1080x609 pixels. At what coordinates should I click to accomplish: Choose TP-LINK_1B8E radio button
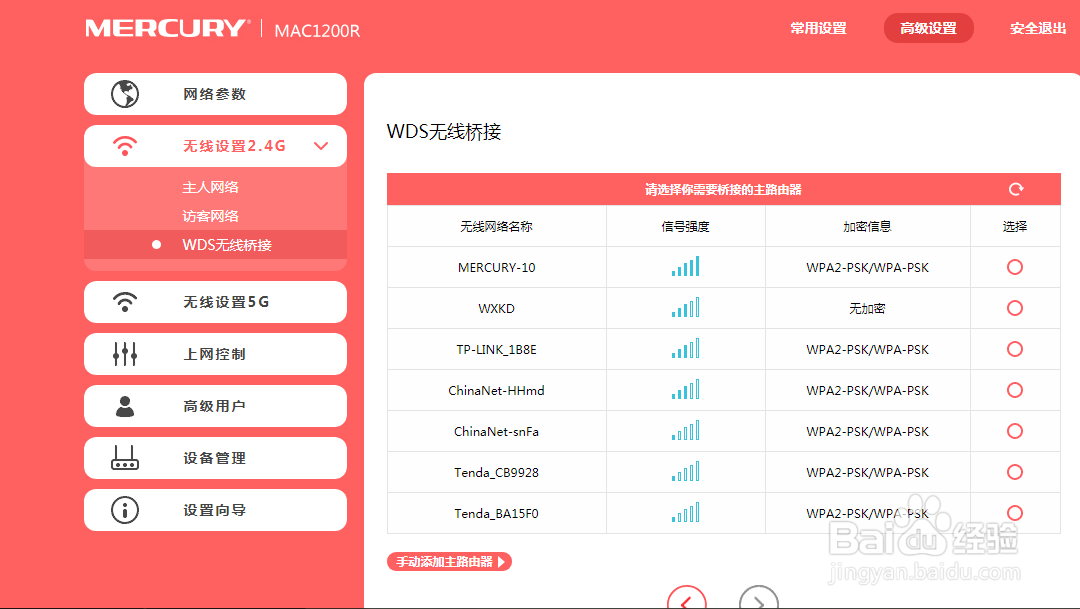1015,349
